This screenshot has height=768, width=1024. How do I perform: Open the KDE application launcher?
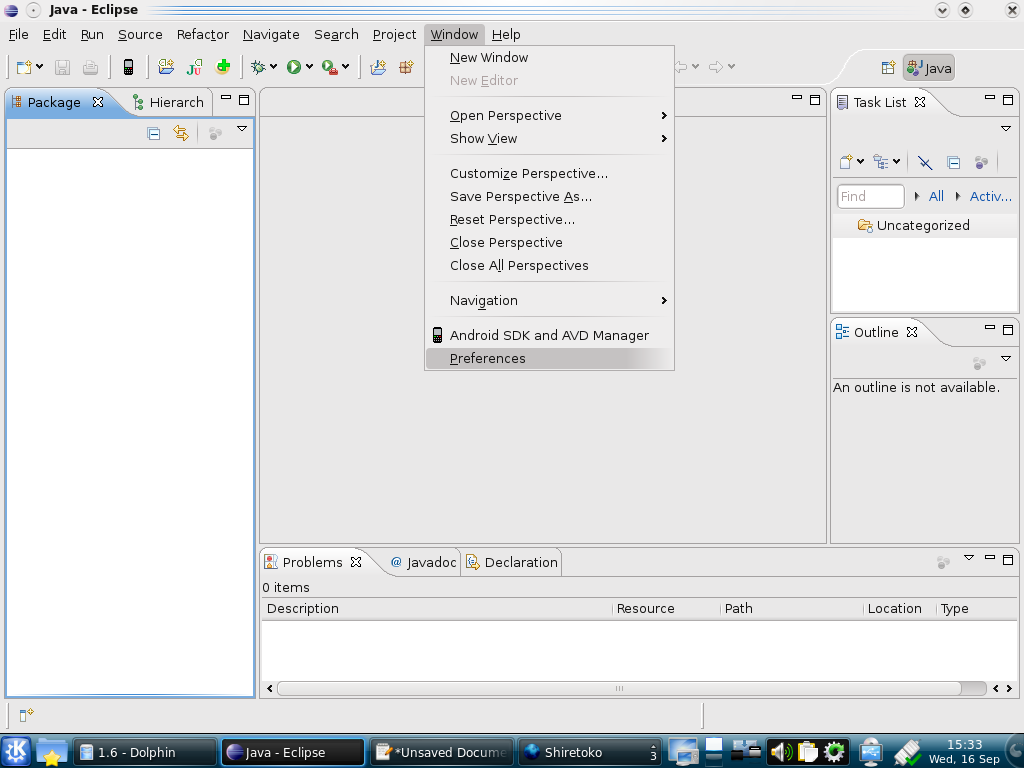(16, 752)
